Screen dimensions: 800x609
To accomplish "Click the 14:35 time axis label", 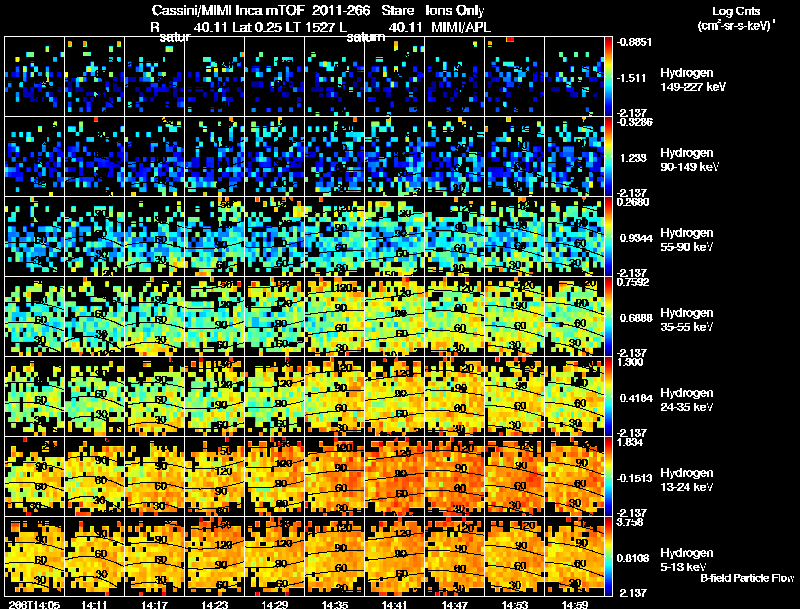I will [x=335, y=604].
